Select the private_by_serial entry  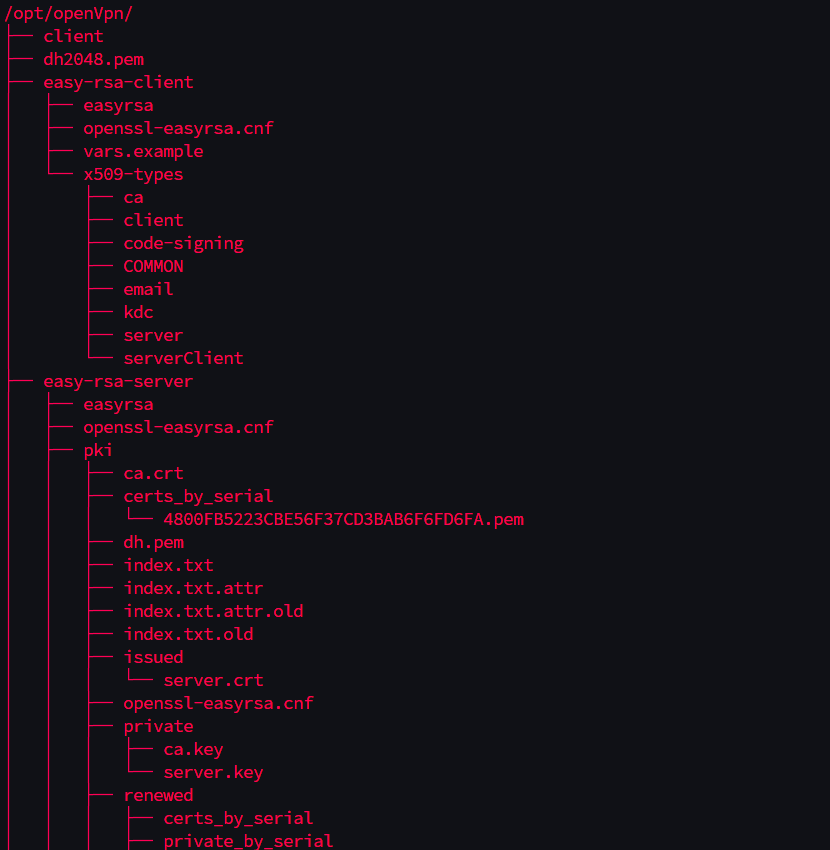248,841
